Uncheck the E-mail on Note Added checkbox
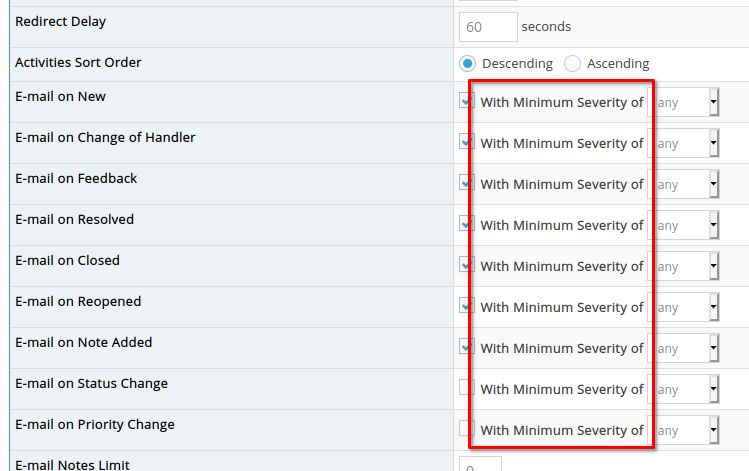 pos(465,347)
